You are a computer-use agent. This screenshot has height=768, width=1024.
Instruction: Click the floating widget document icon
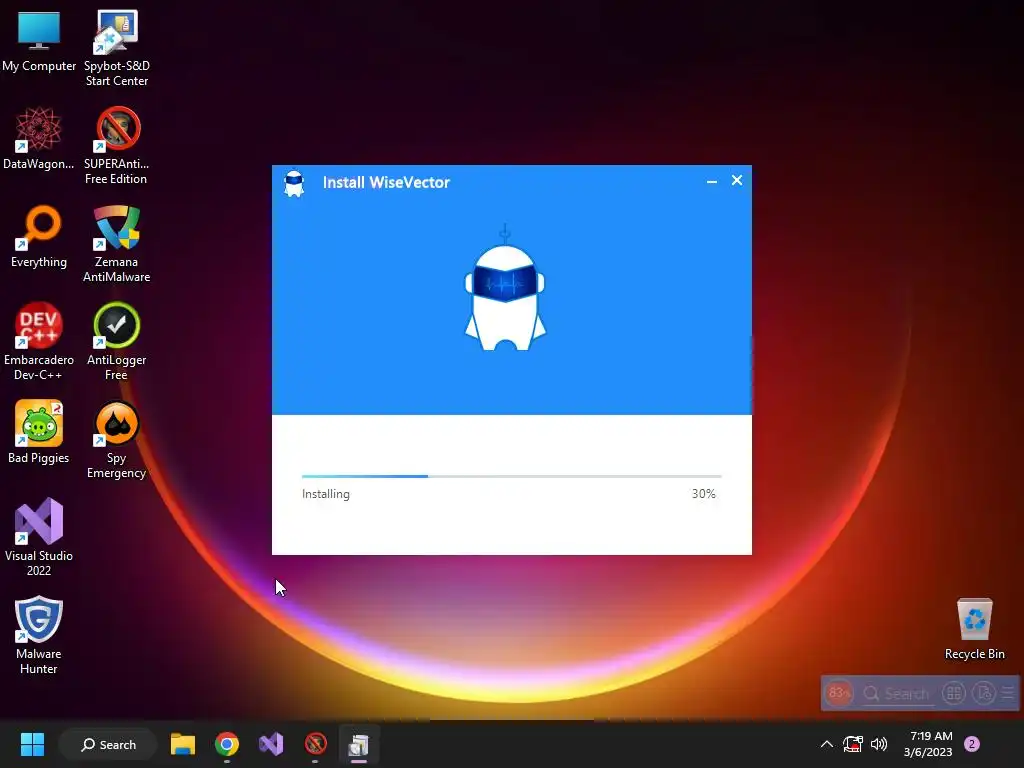[x=984, y=694]
